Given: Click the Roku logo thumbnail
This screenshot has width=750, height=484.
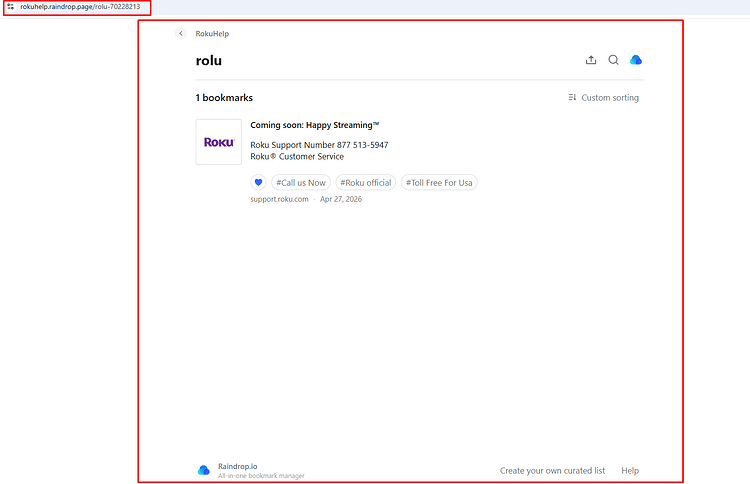Looking at the screenshot, I should 219,142.
